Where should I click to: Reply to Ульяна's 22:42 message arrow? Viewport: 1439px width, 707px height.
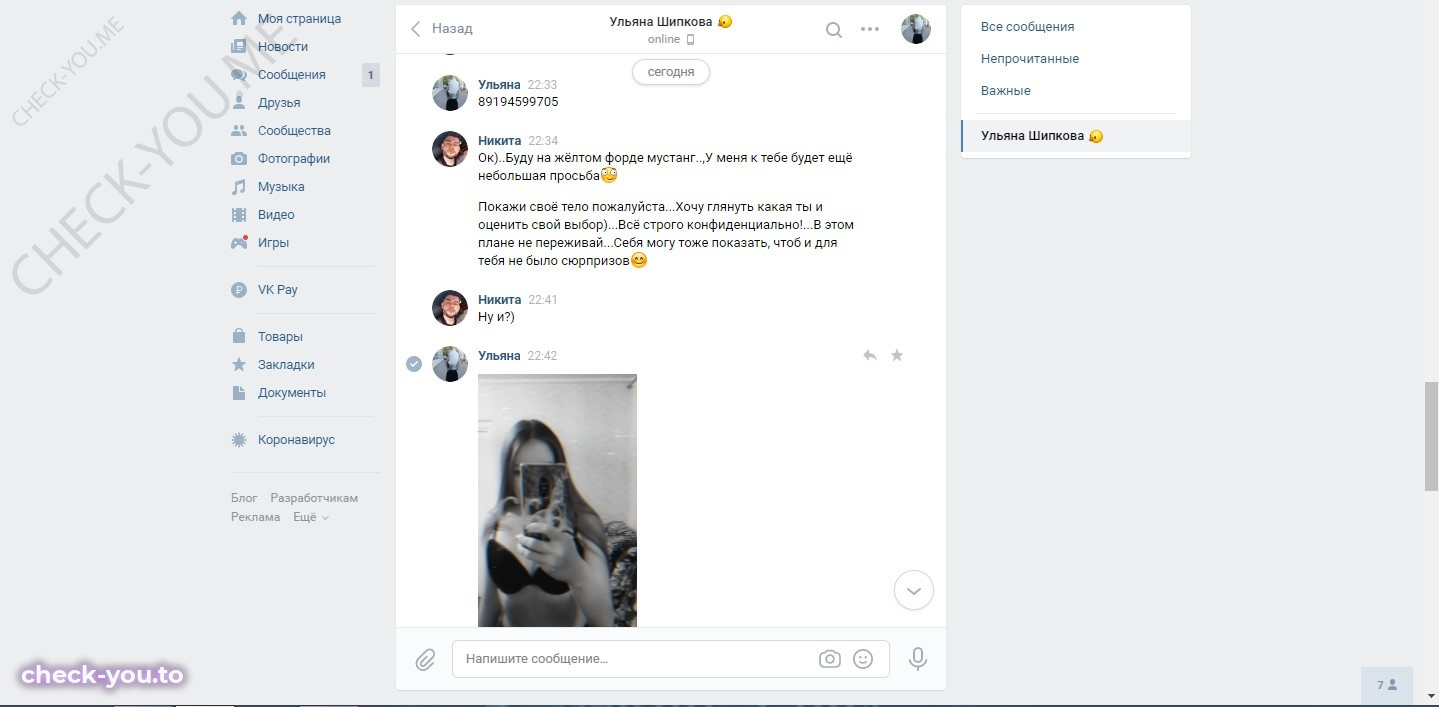point(870,355)
